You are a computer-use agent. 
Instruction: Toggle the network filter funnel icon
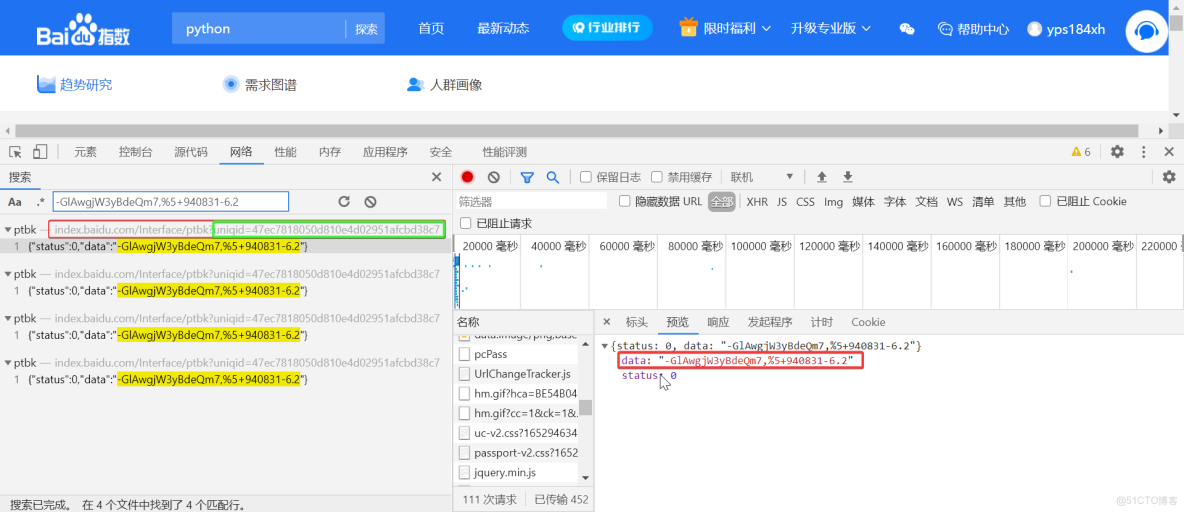point(527,177)
